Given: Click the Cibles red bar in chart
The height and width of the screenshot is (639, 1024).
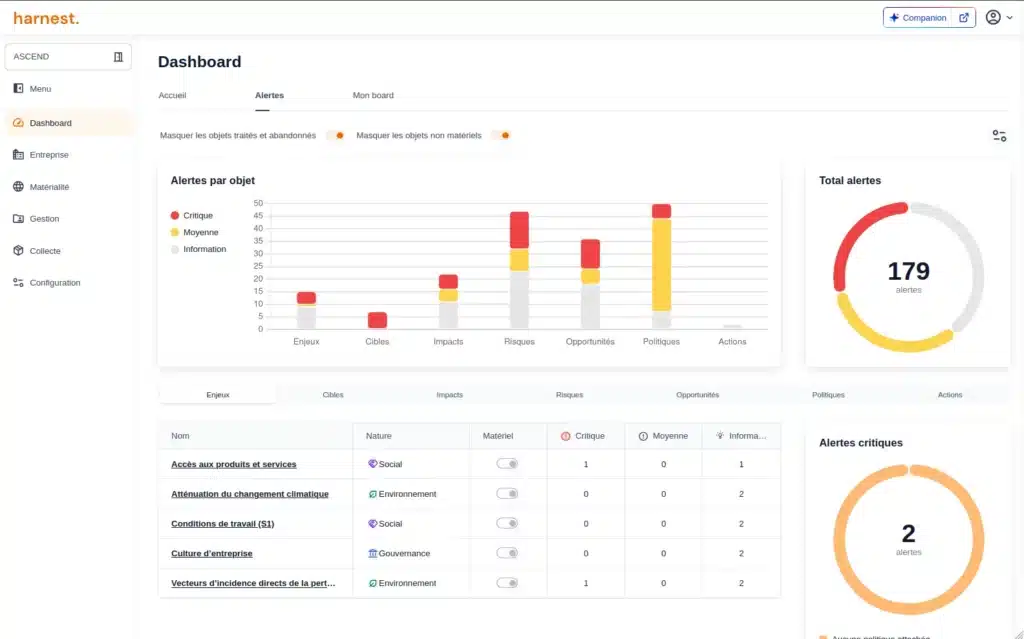Looking at the screenshot, I should tap(377, 320).
